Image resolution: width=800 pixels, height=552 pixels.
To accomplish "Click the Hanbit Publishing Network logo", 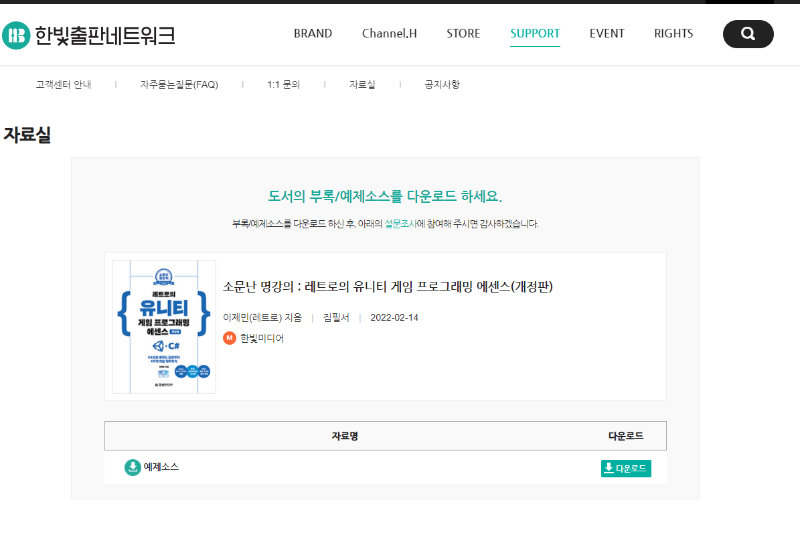I will [89, 35].
